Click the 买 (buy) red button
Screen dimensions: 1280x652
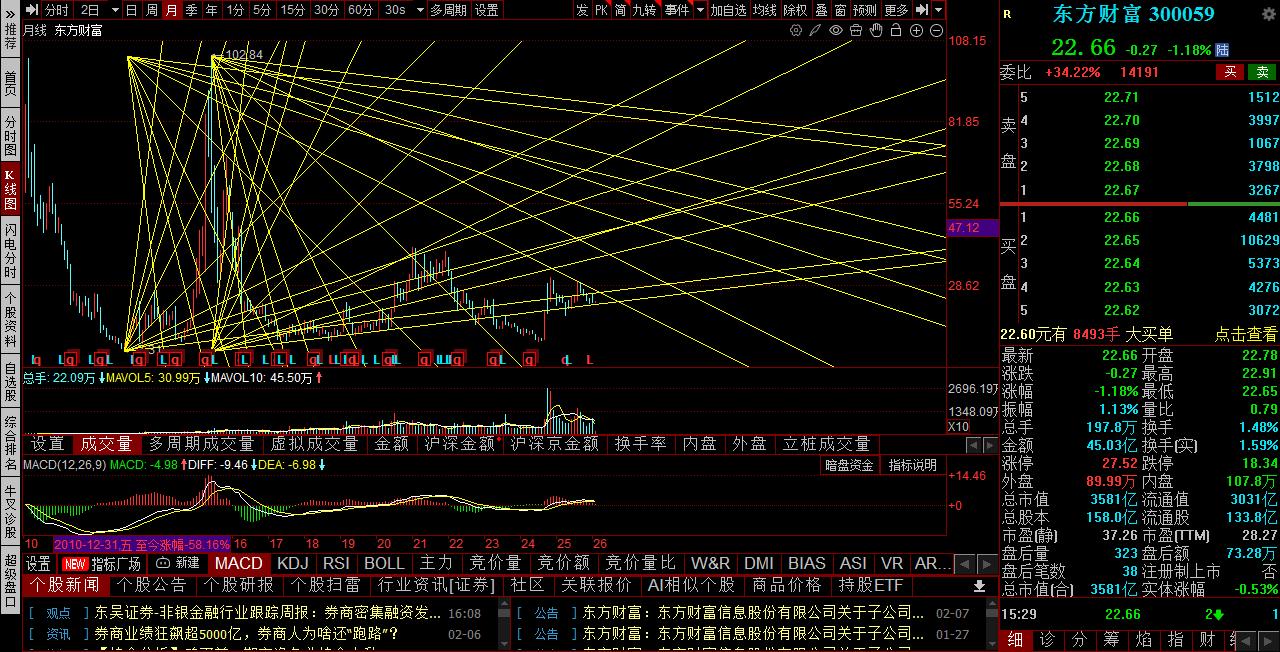[x=1229, y=72]
